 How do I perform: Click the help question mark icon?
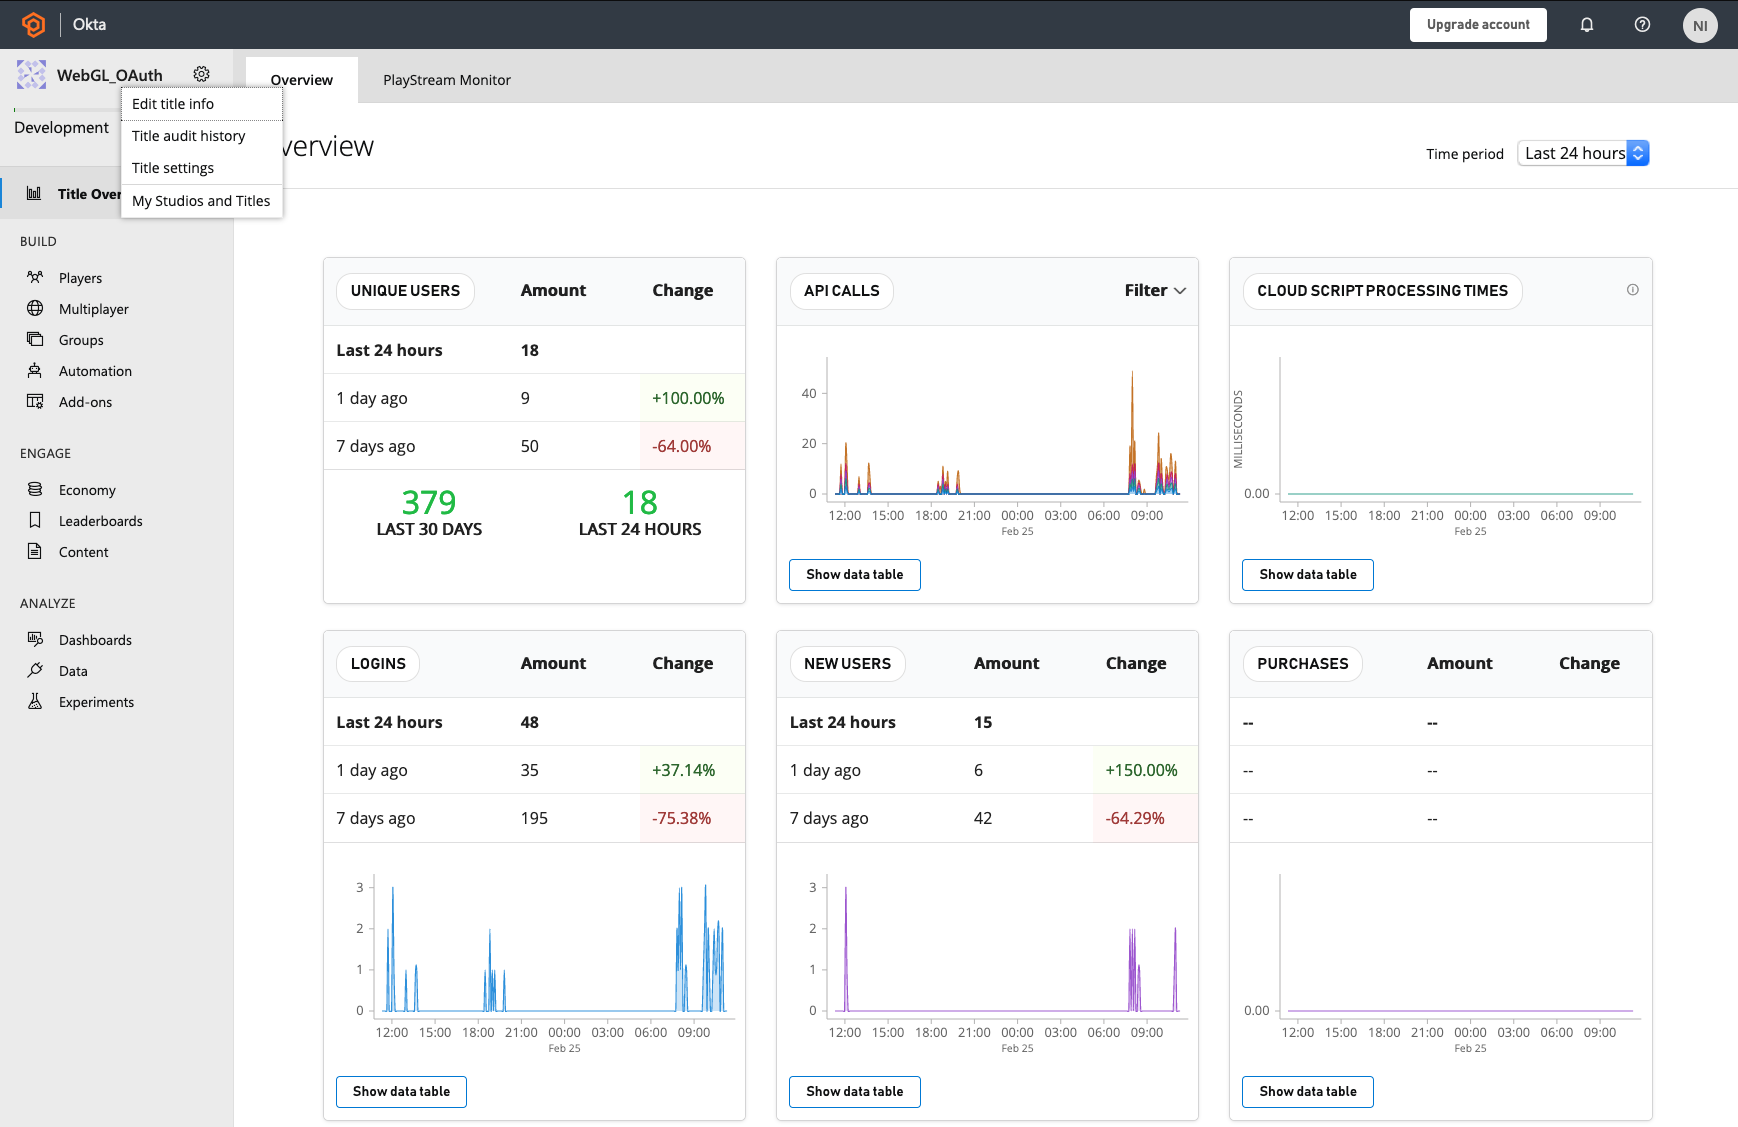[x=1642, y=25]
